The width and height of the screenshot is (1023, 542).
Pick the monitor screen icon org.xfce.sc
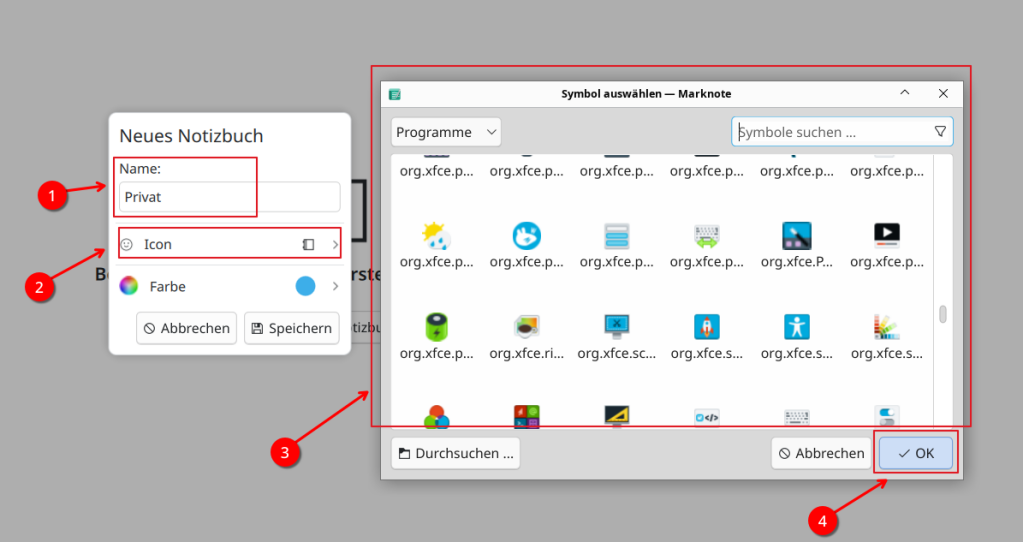(x=616, y=327)
